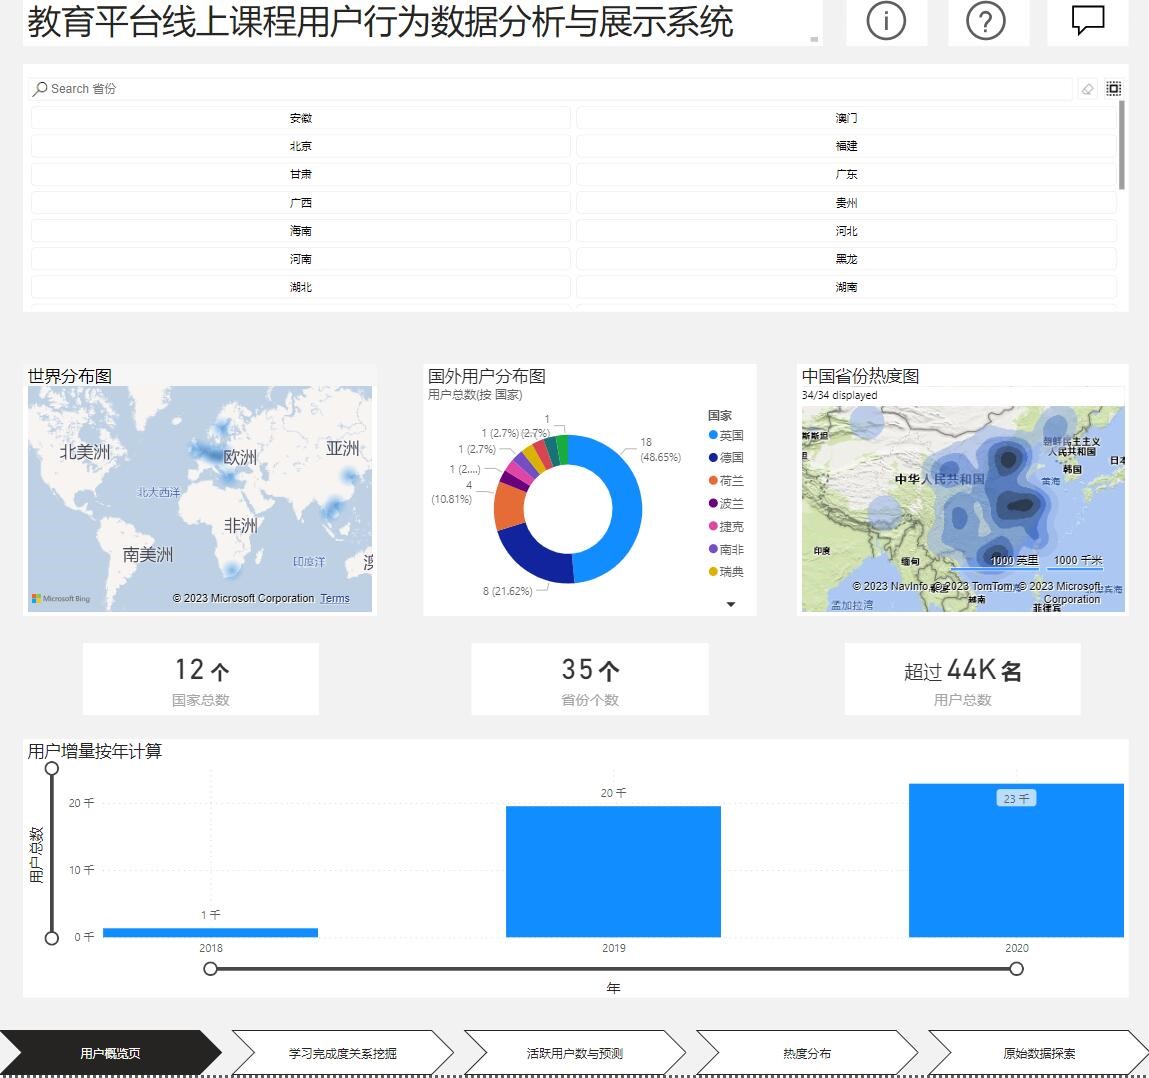Click top handle of vertical user-count slider
1149x1078 pixels.
coord(52,768)
